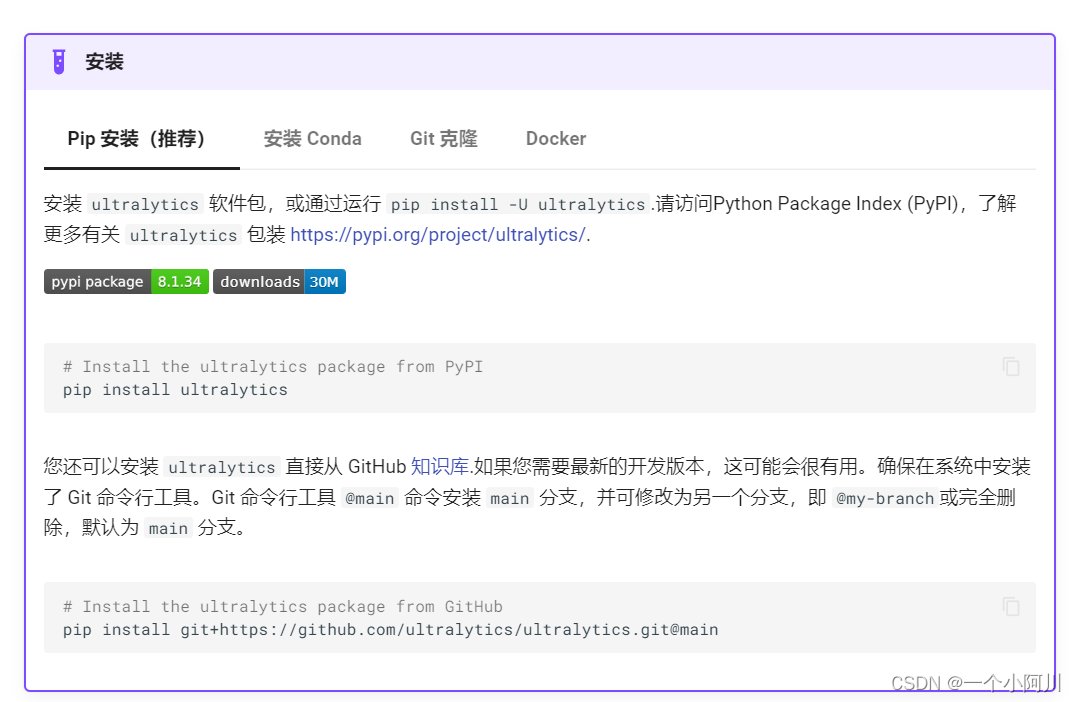Click the '# Install the ultralytics package from PyPI' comment

coord(272,366)
